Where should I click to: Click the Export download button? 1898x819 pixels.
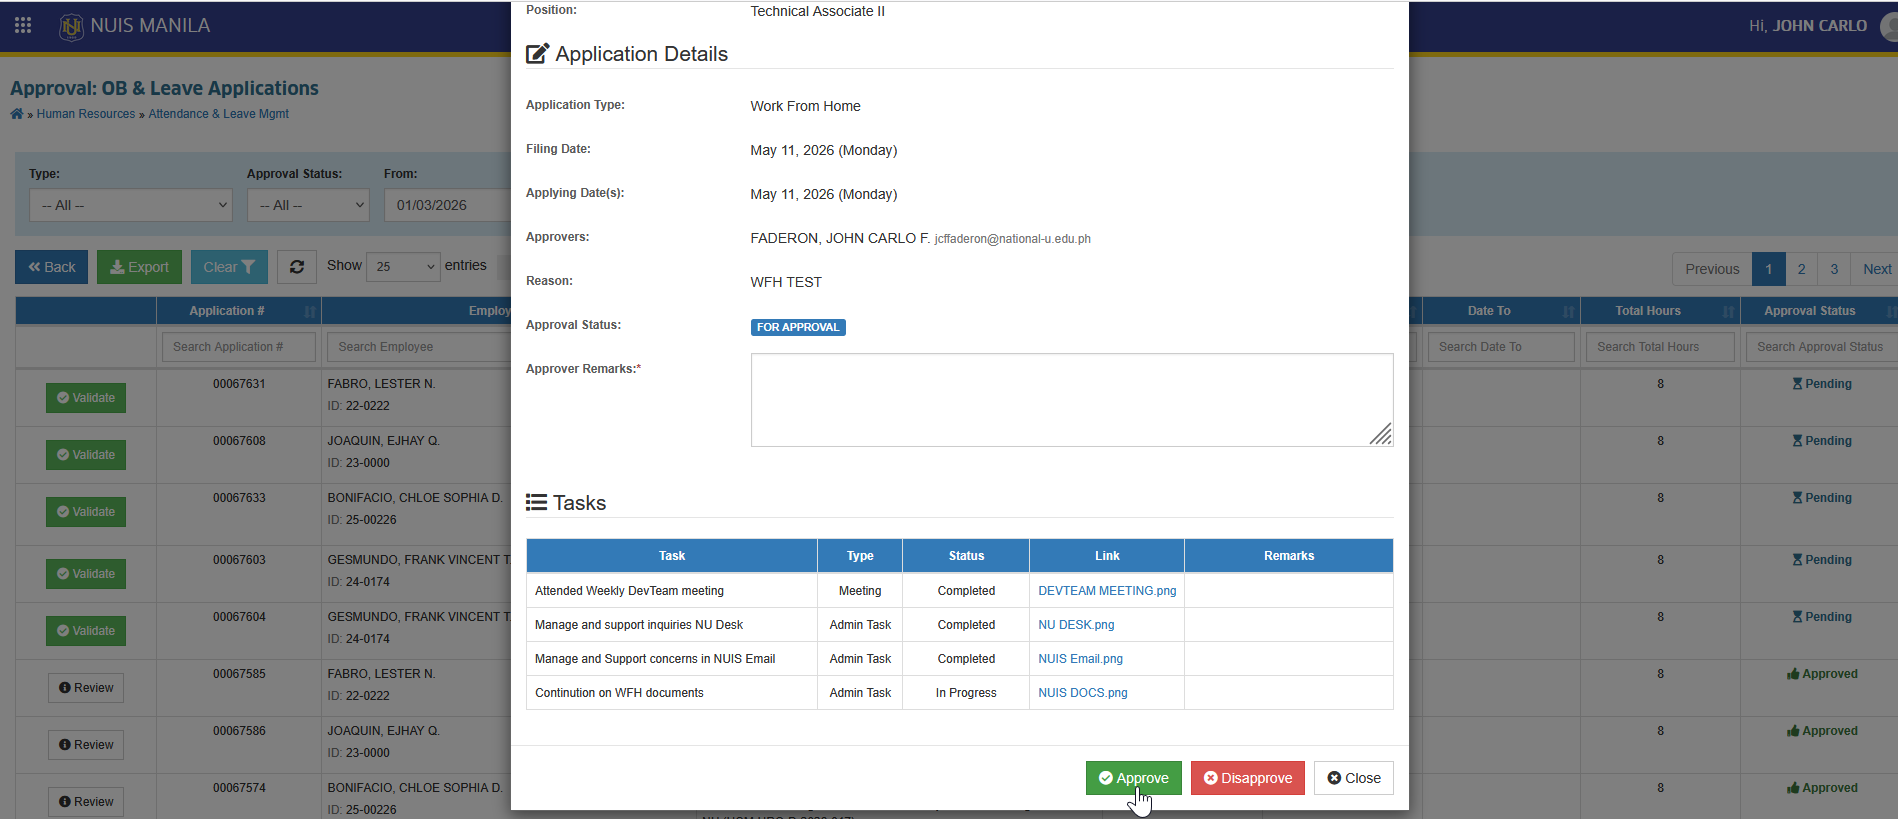pos(139,267)
